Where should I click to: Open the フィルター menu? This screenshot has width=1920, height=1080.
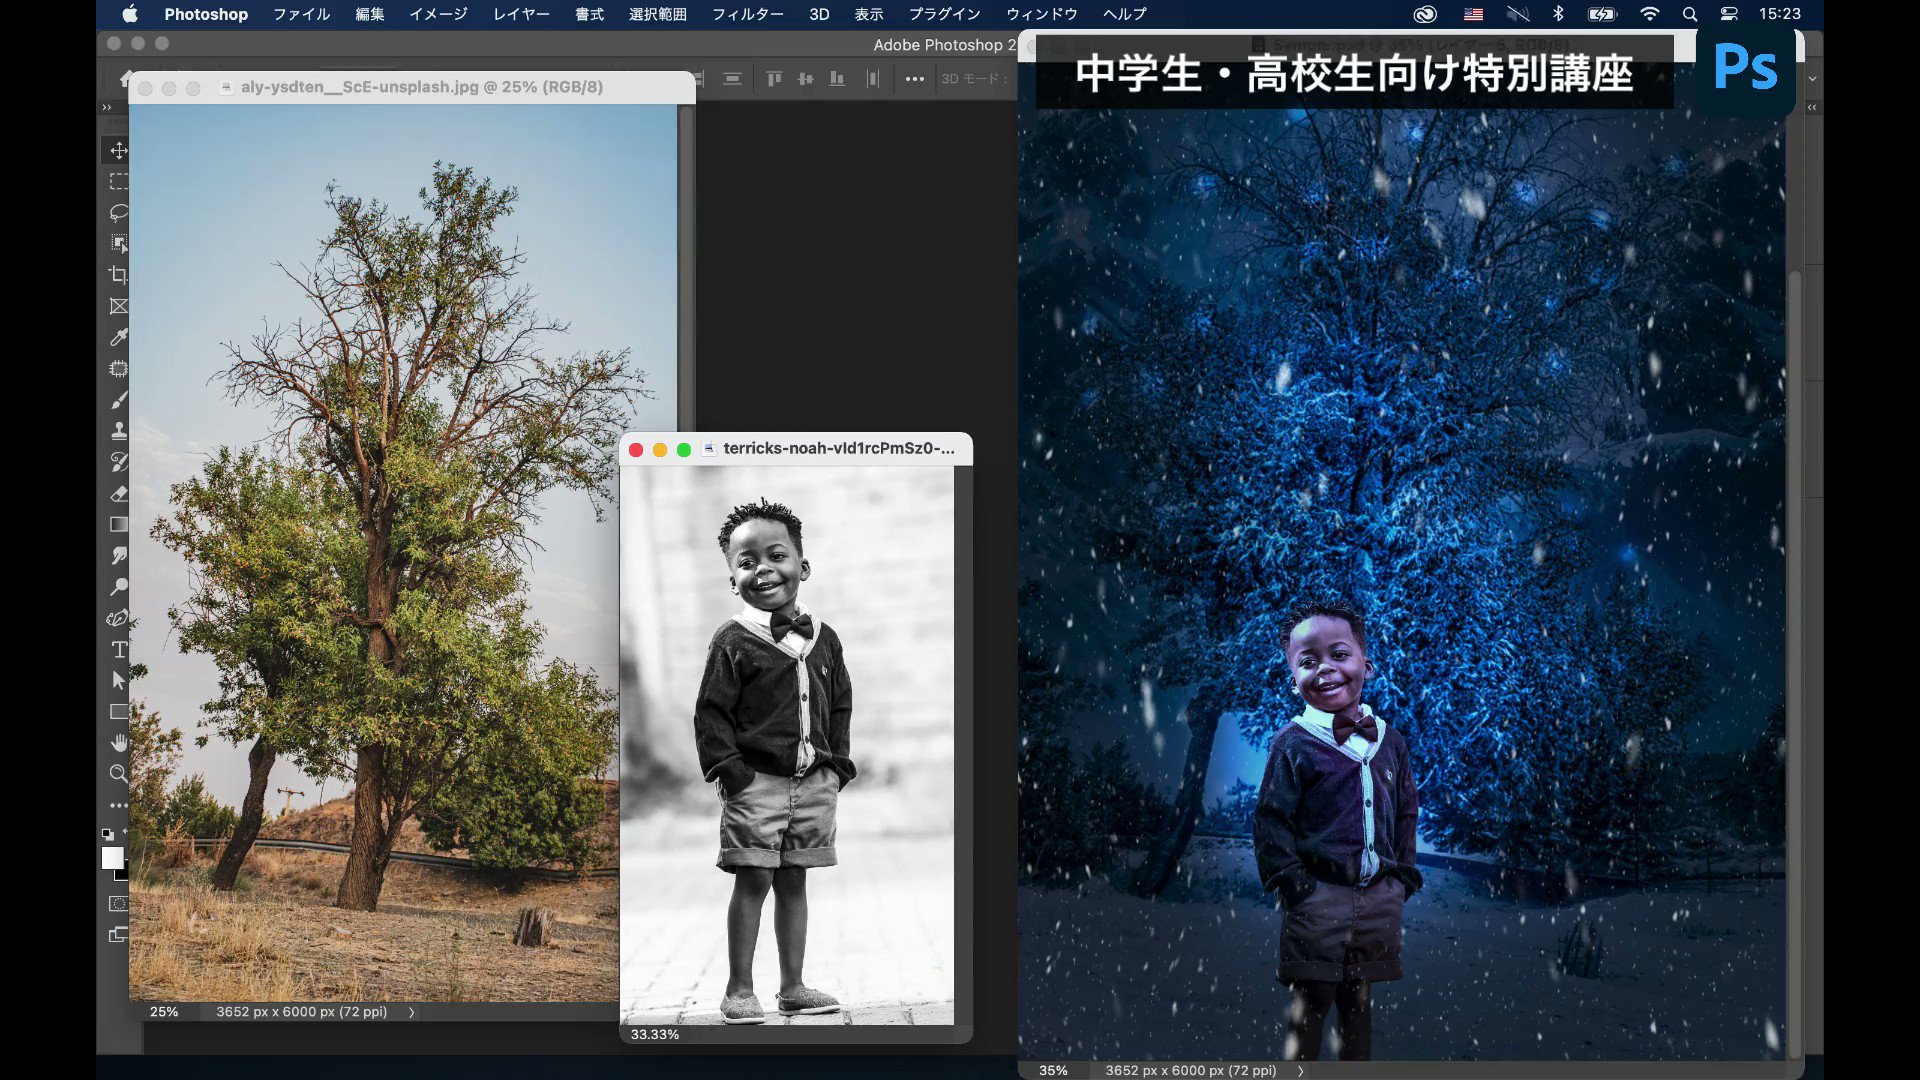[747, 14]
